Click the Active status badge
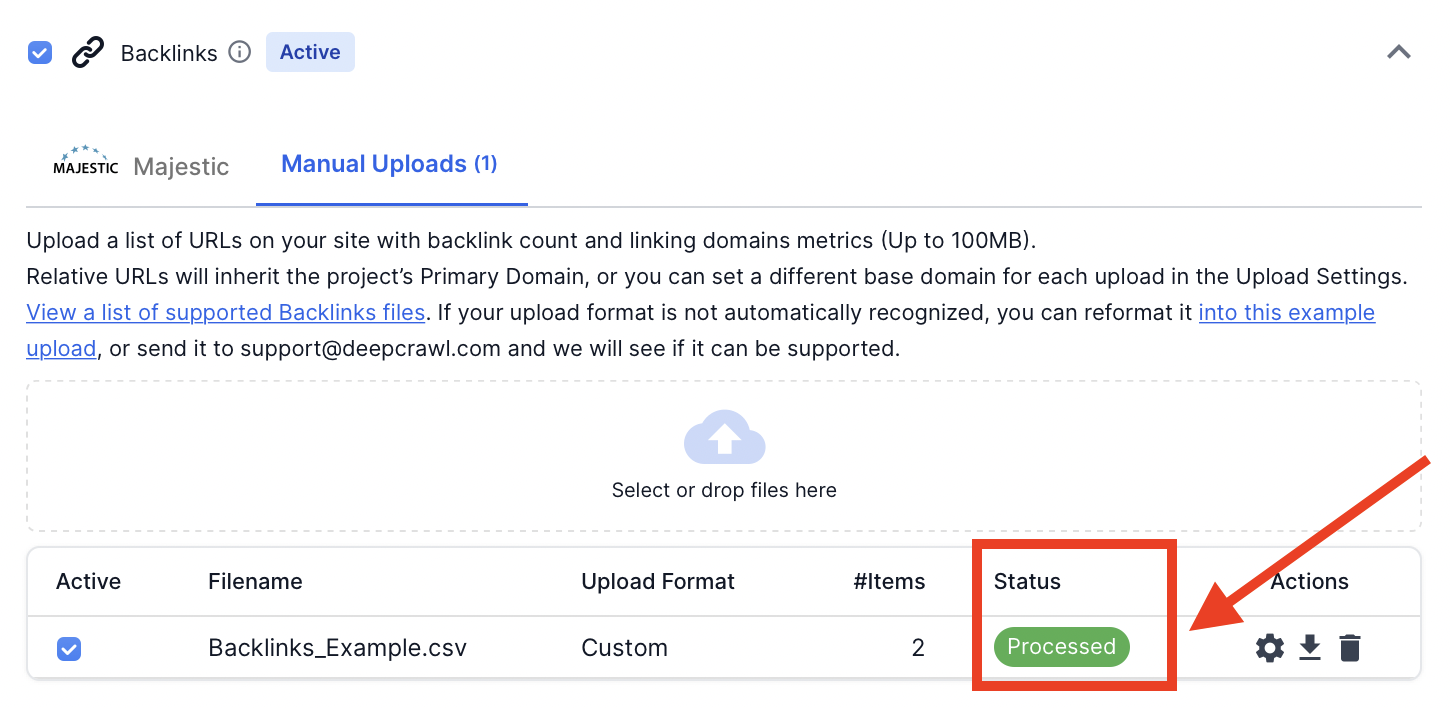This screenshot has height=708, width=1450. [310, 52]
